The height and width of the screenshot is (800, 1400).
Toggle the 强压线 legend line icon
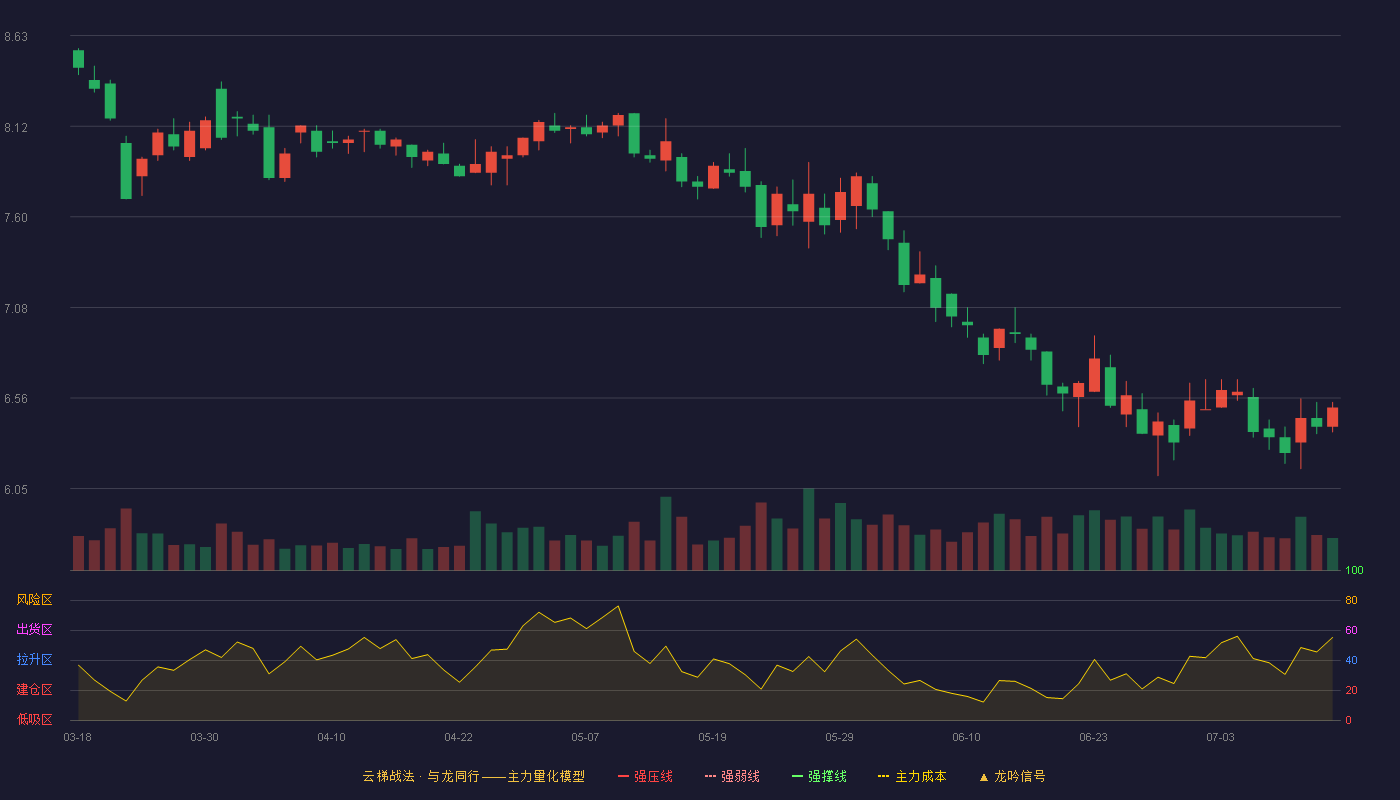click(x=623, y=776)
